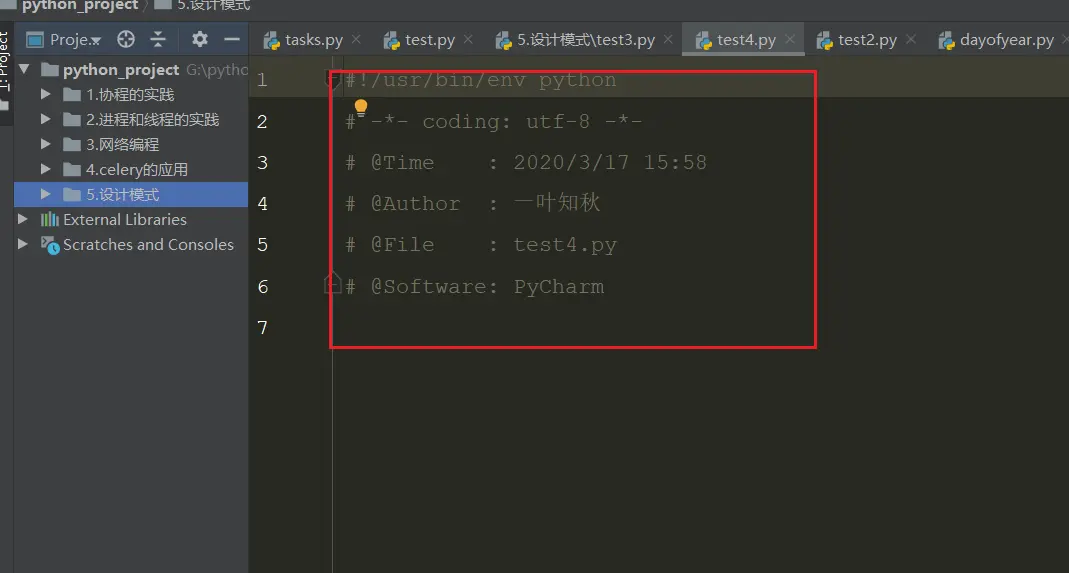Viewport: 1069px width, 573px height.
Task: Expand the 1.协程的实践 folder
Action: (x=46, y=95)
